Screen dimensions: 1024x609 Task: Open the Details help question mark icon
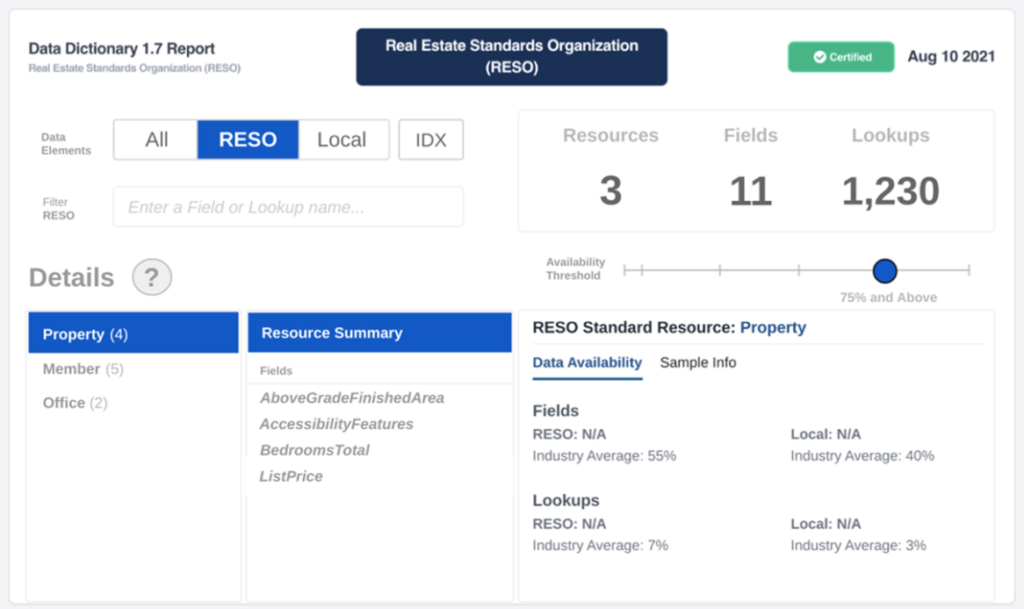(152, 277)
